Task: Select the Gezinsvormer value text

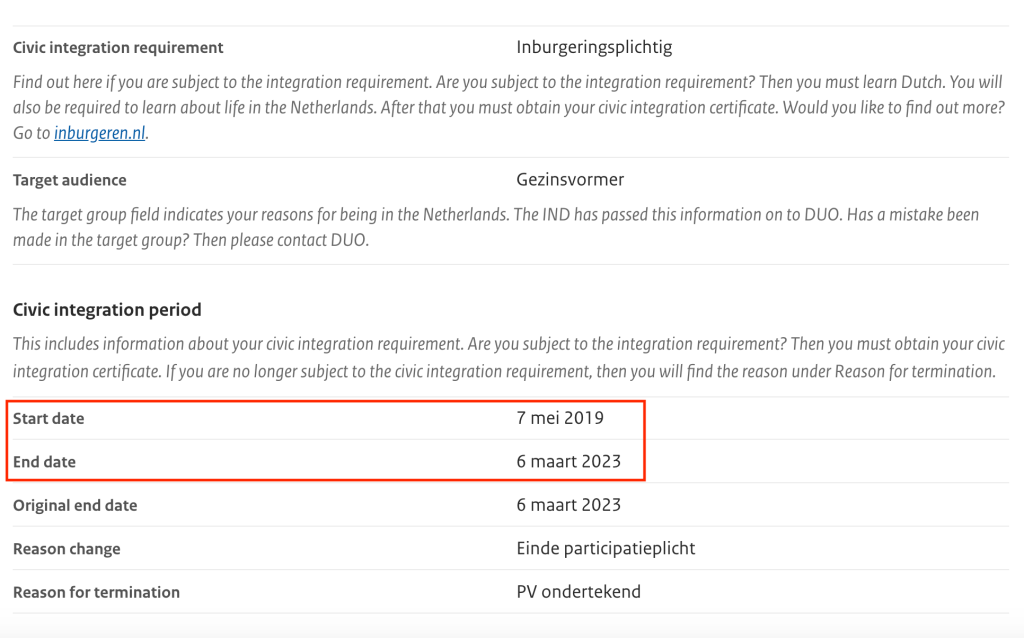Action: 570,180
